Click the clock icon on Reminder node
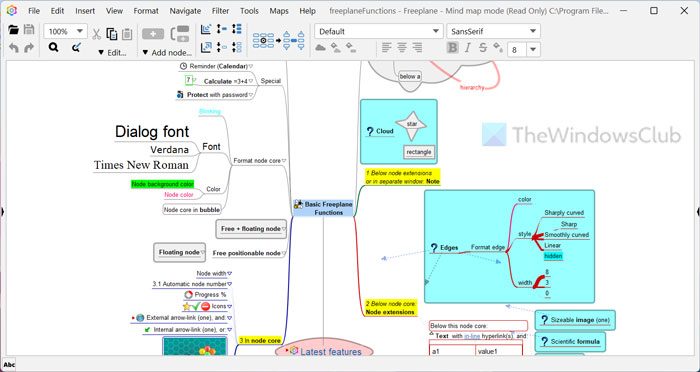This screenshot has width=700, height=372. pos(183,66)
